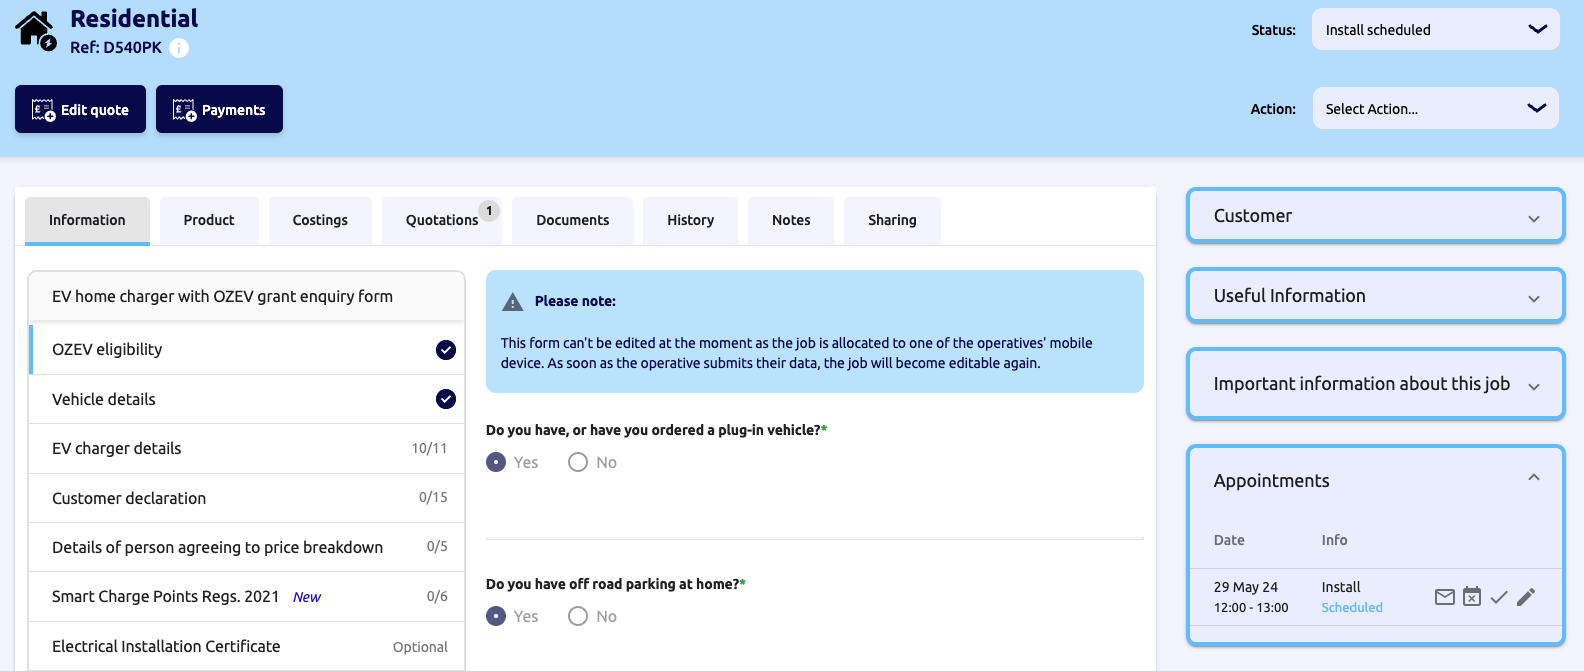This screenshot has height=671, width=1584.
Task: Expand the Customer panel
Action: point(1375,216)
